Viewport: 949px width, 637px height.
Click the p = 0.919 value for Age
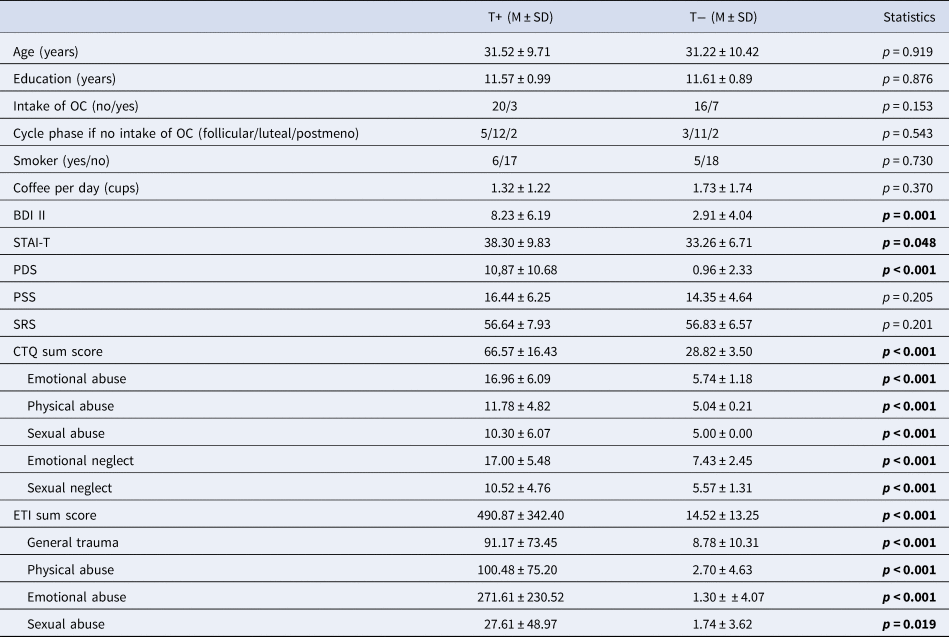tap(907, 51)
